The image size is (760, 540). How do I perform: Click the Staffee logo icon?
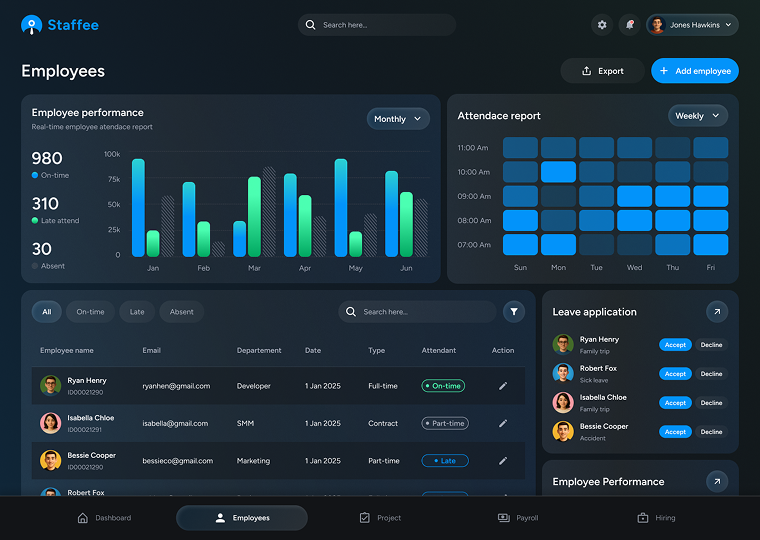pos(32,25)
